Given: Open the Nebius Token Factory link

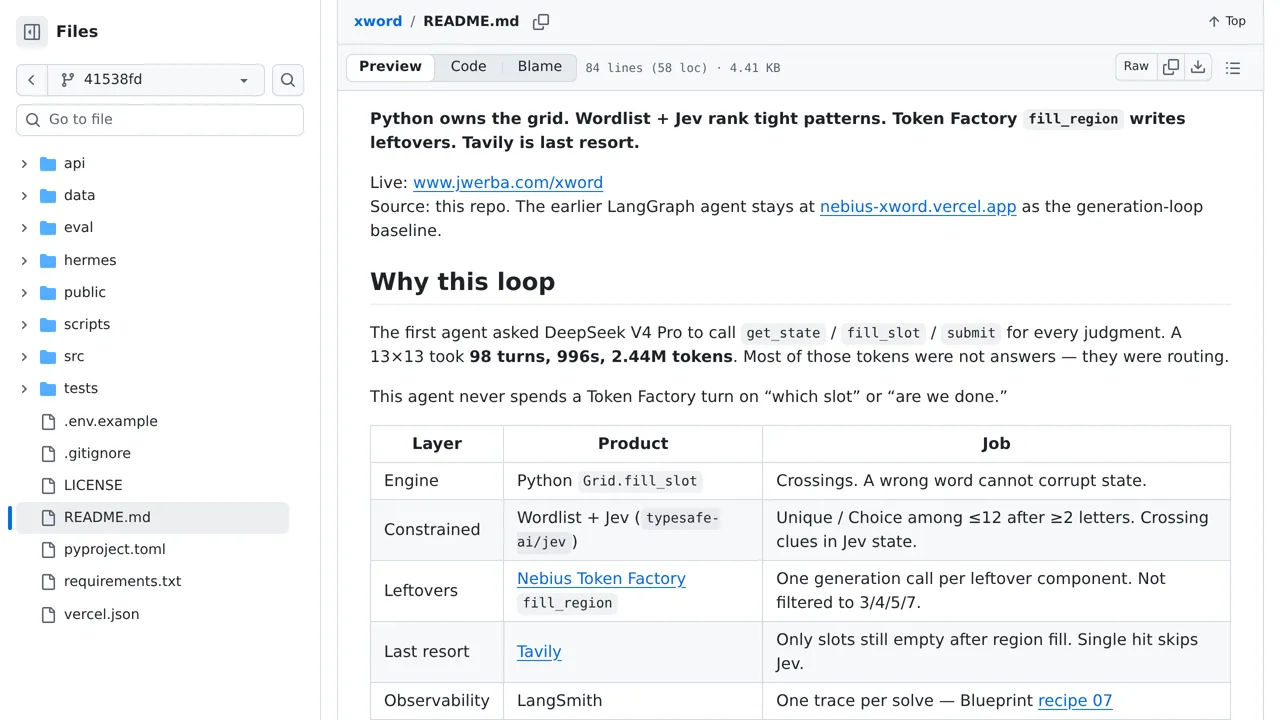Looking at the screenshot, I should pyautogui.click(x=601, y=578).
